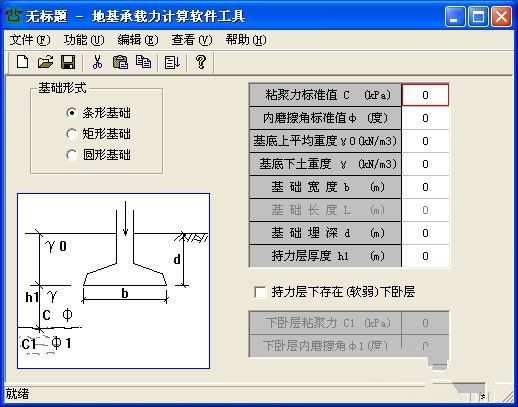Open the 帮助(H) menu
Screen dimensions: 518x407
[246, 40]
